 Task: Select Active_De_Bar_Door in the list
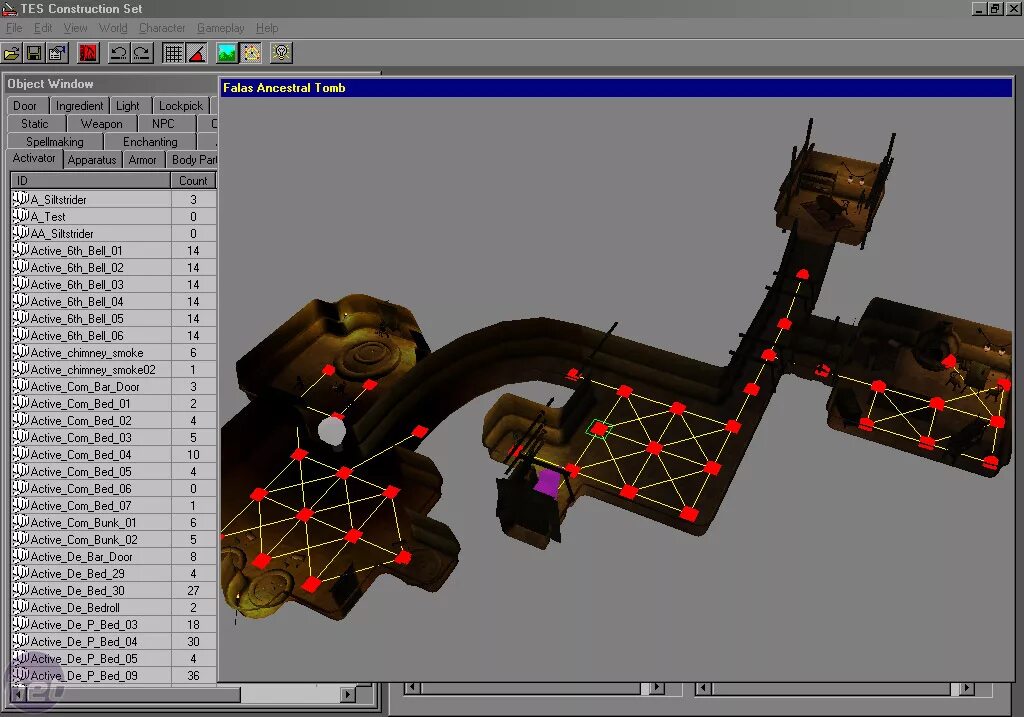point(114,556)
